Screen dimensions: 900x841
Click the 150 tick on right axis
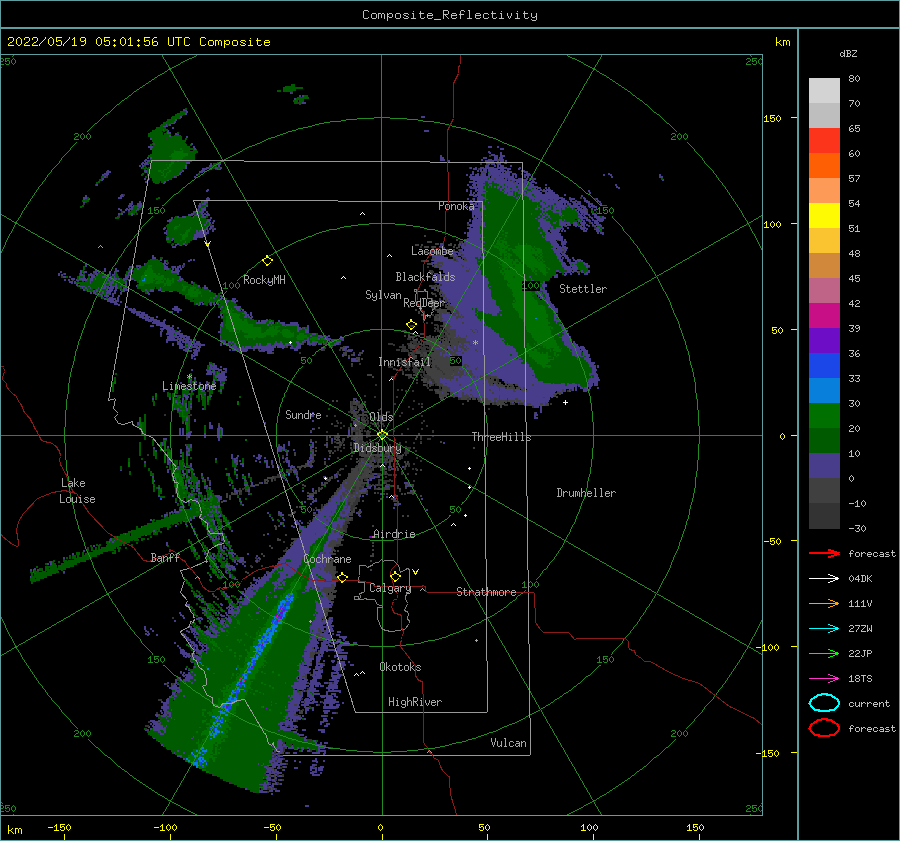(x=772, y=118)
